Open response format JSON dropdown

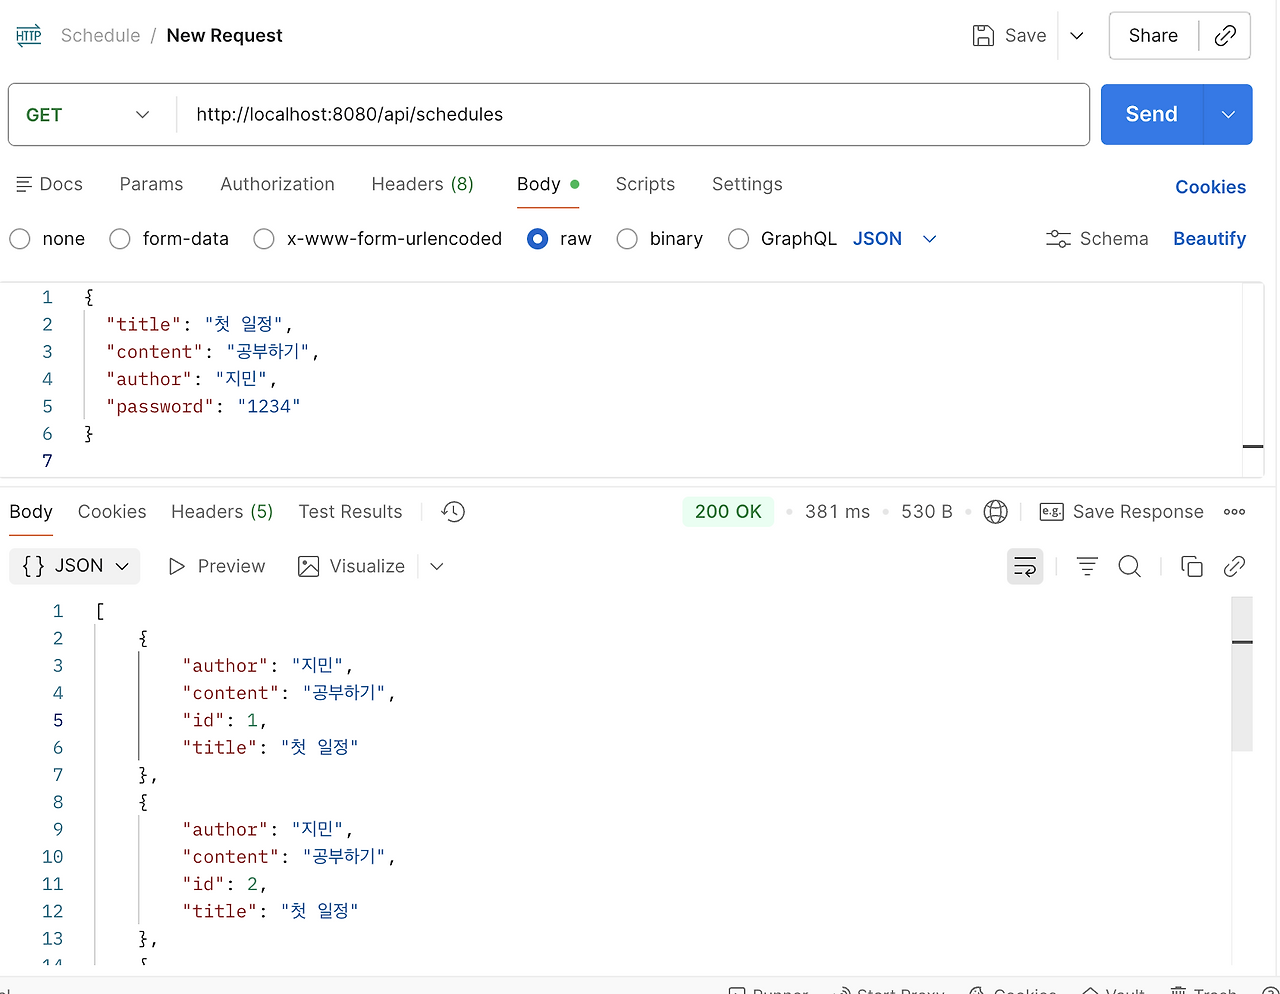75,566
